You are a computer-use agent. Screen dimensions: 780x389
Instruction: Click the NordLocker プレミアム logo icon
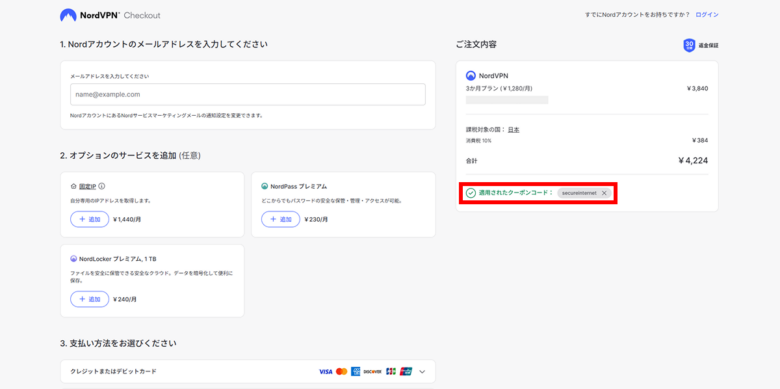coord(73,259)
